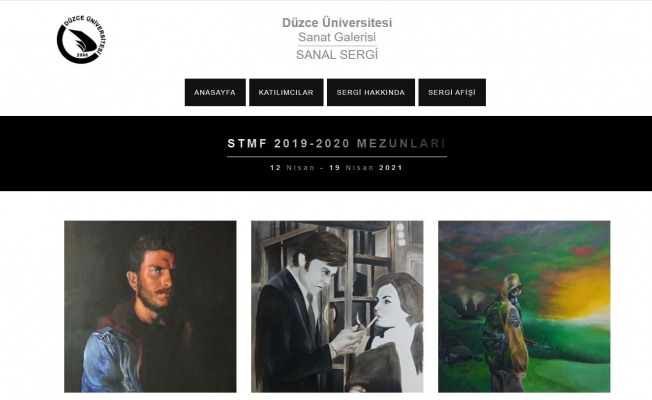Click the woman's face in middle painting

[x=390, y=300]
